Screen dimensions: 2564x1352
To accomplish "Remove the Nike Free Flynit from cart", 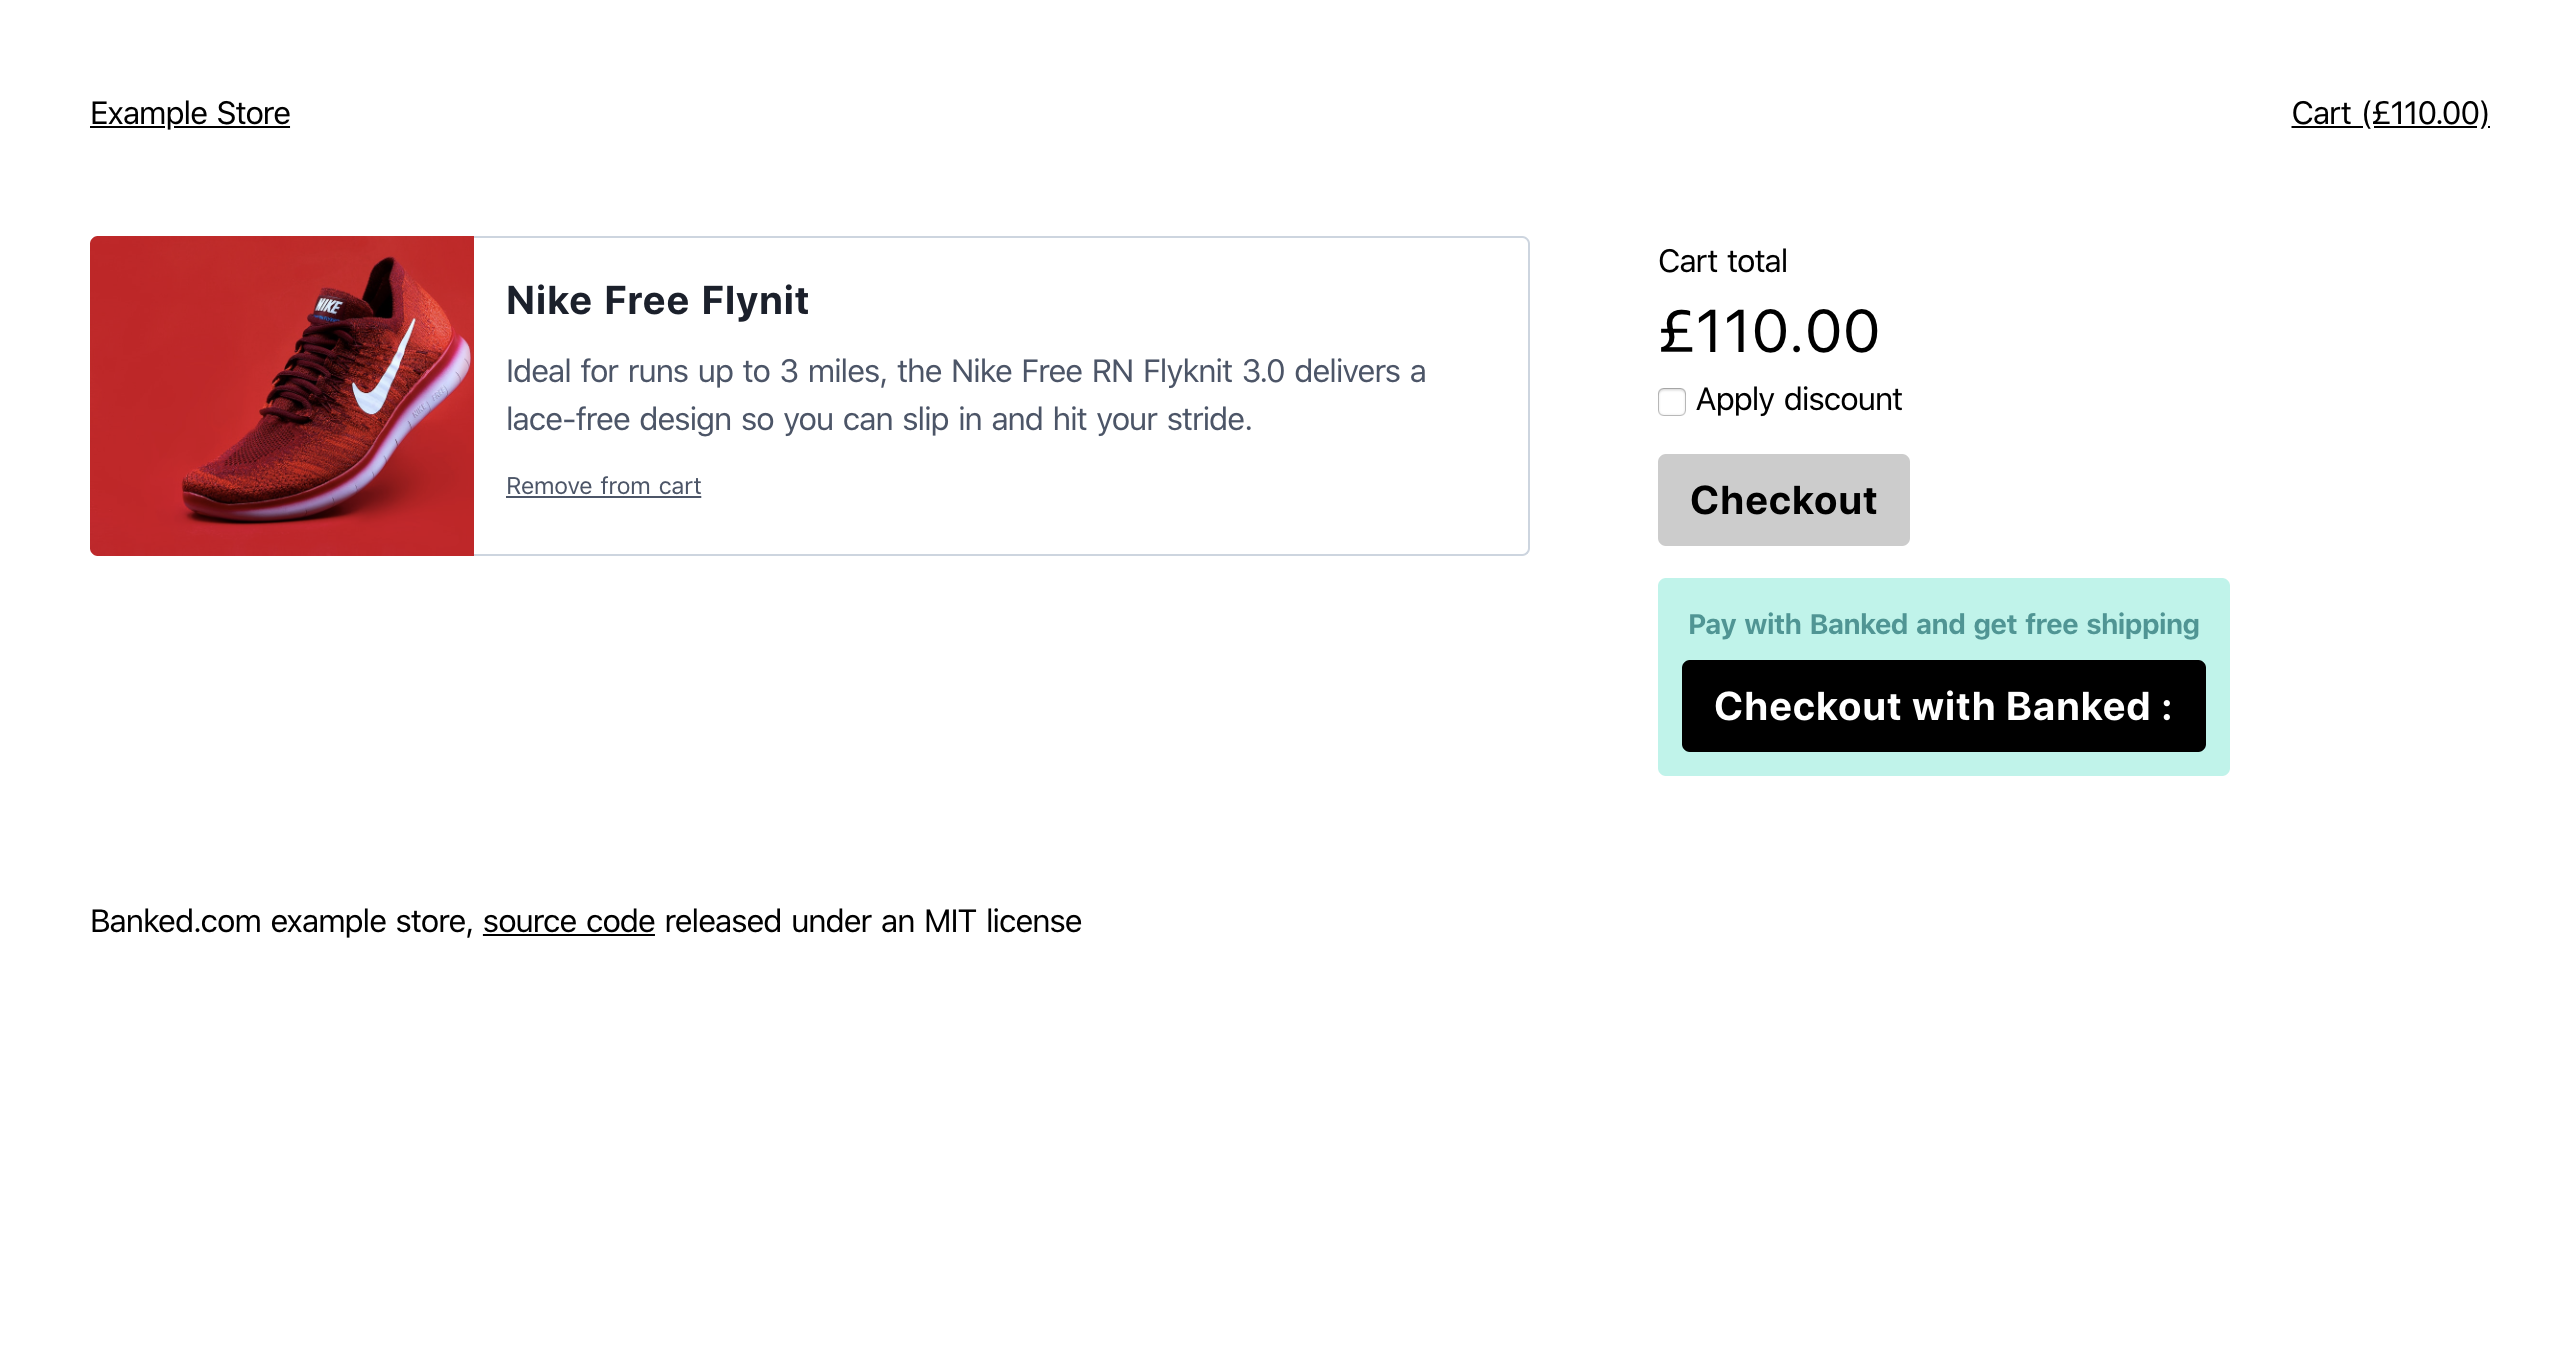I will point(603,486).
